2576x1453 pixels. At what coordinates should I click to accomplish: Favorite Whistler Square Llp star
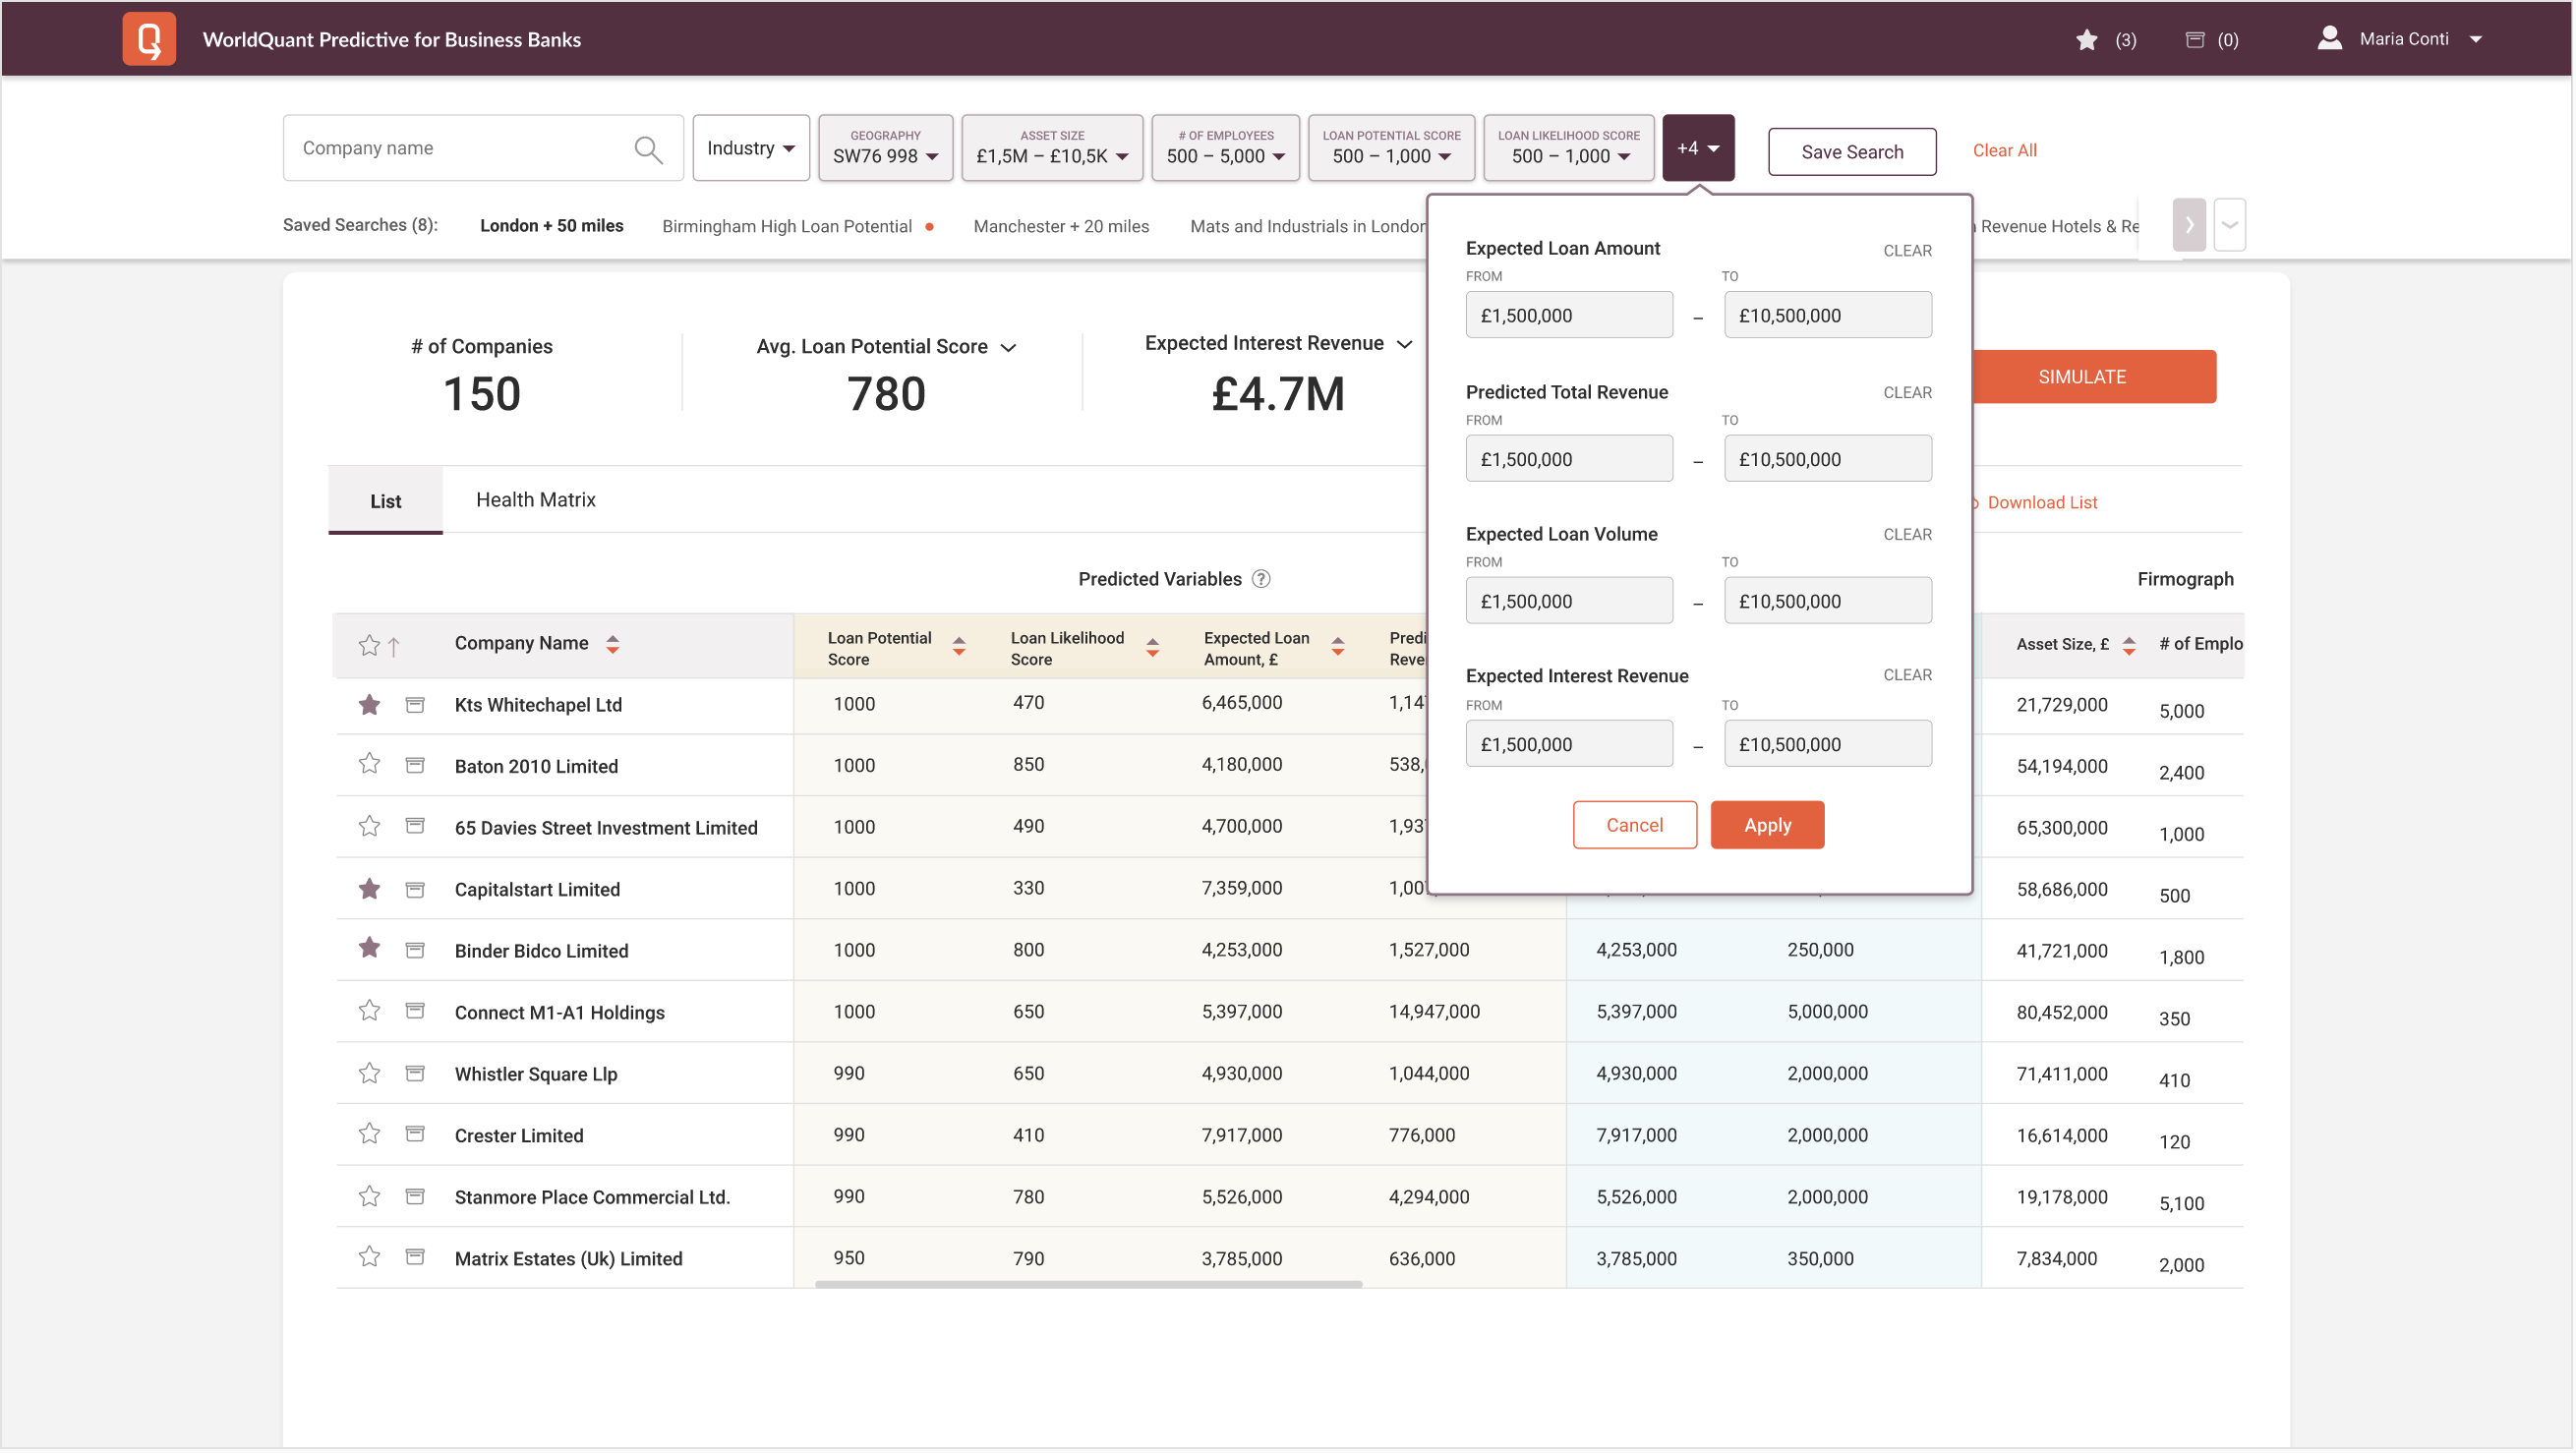pos(369,1074)
